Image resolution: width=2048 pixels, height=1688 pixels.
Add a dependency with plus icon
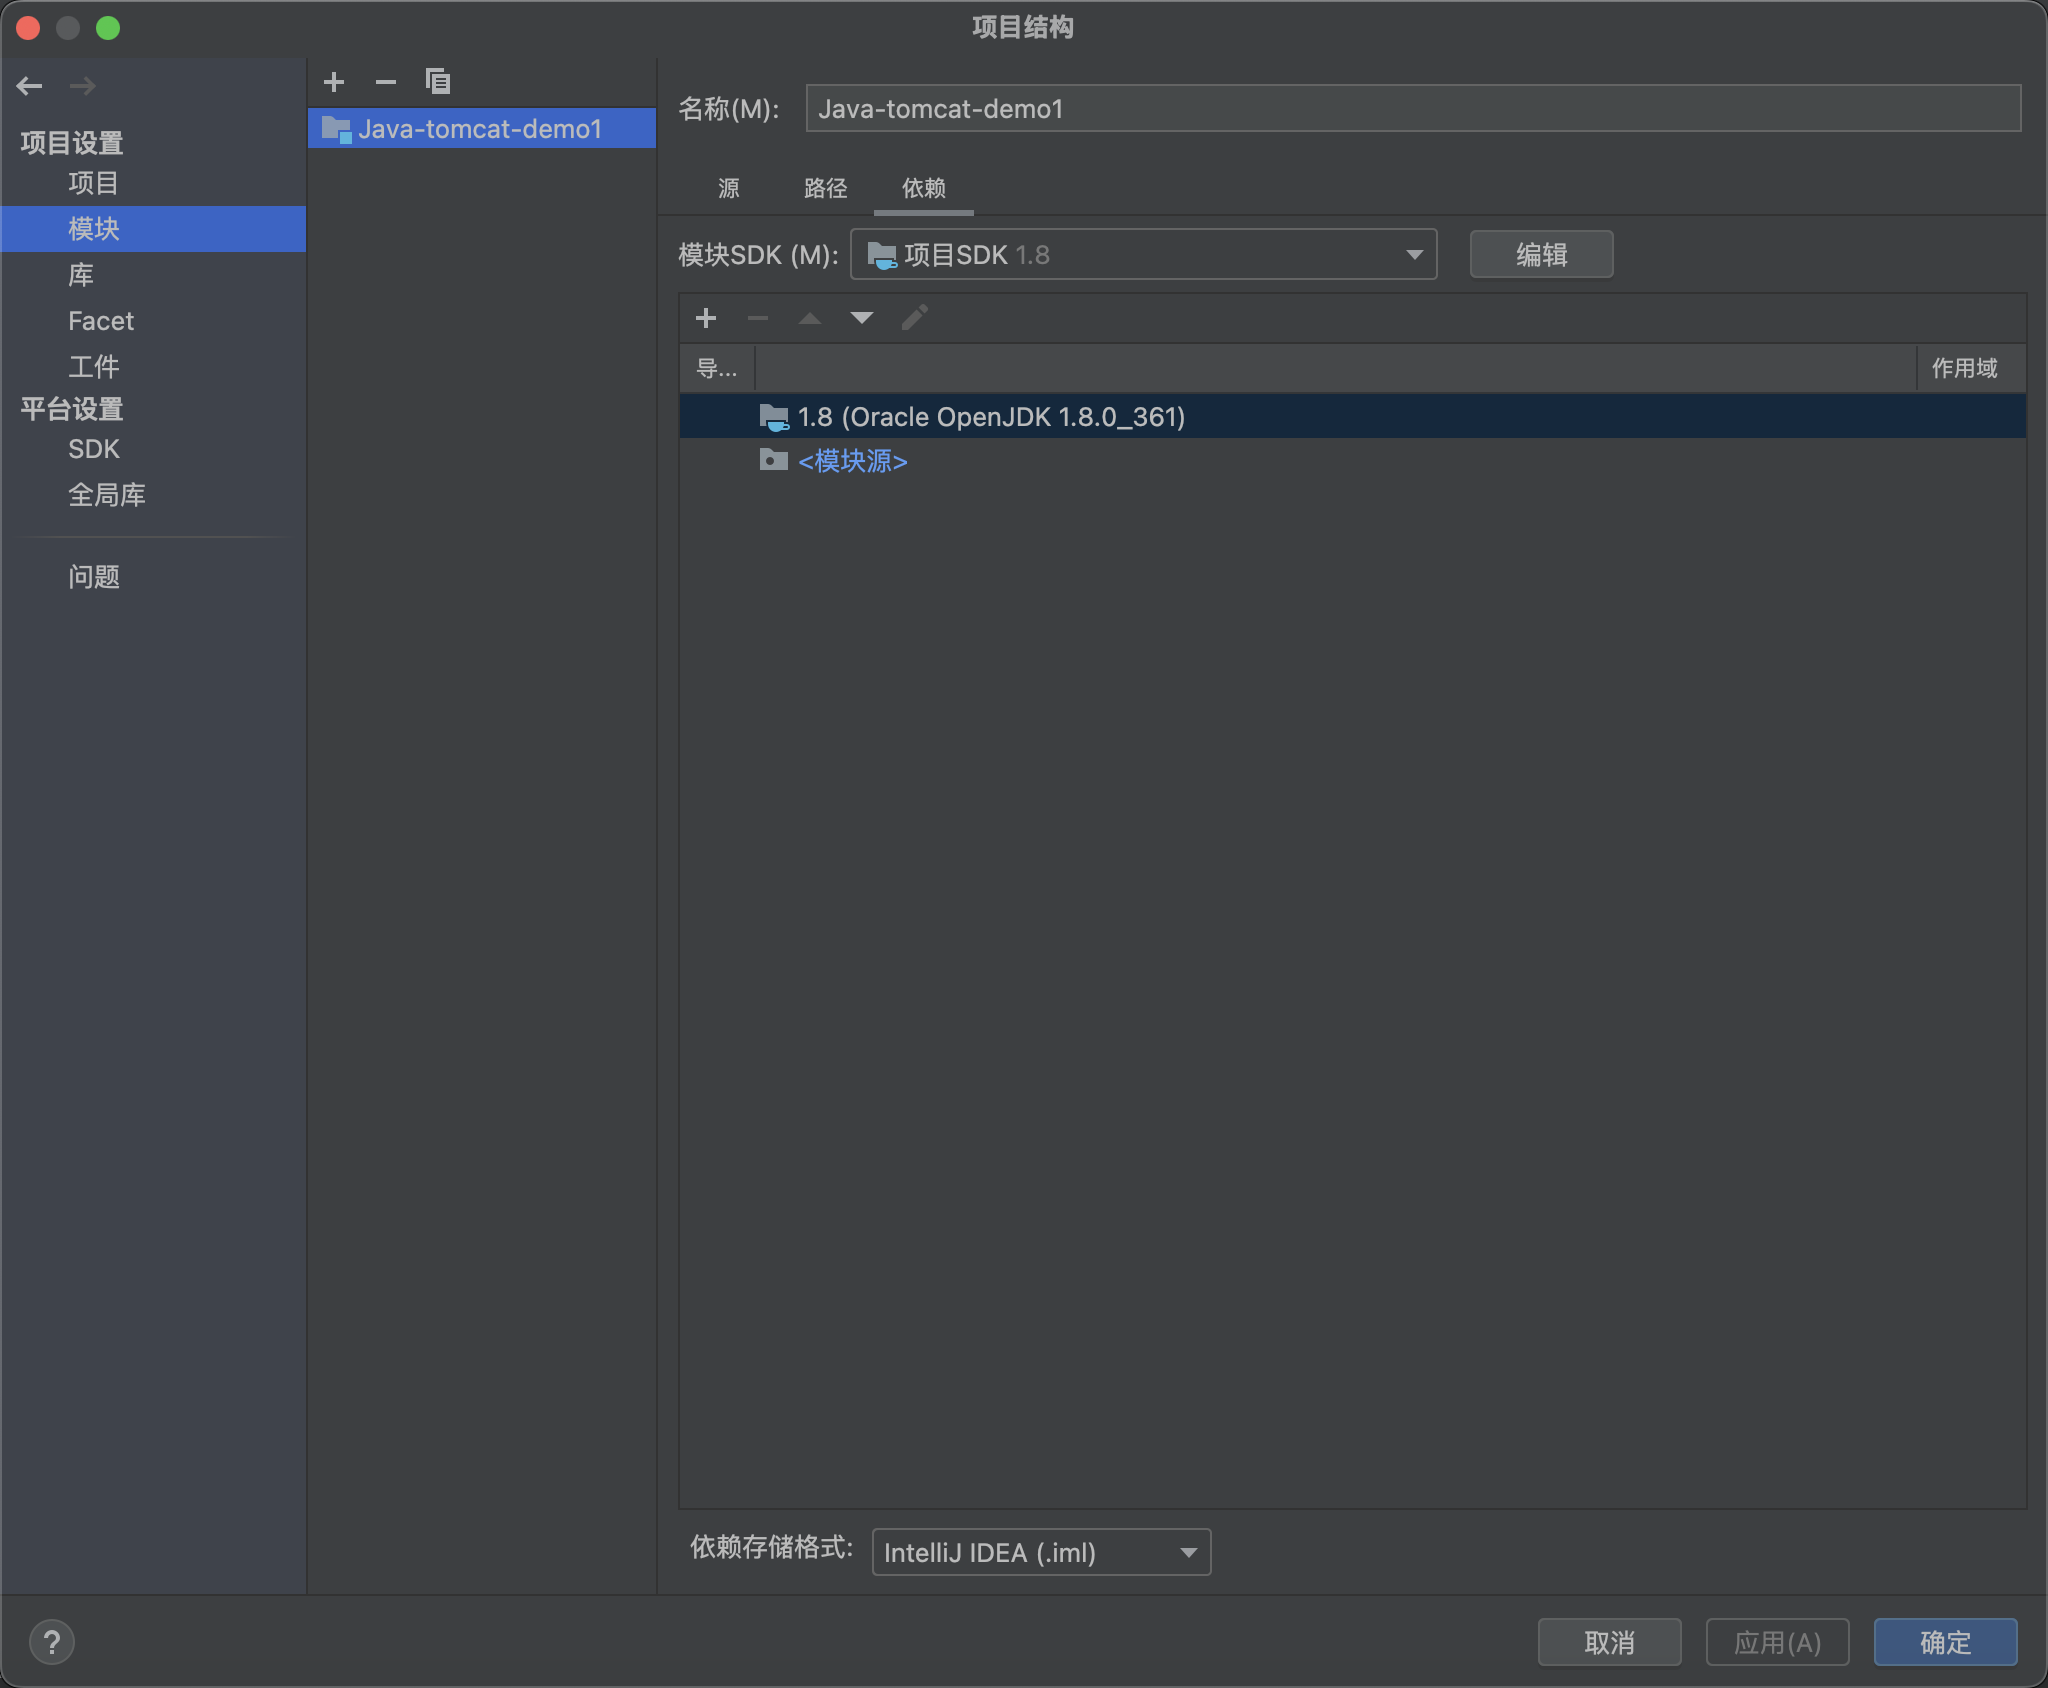[706, 318]
